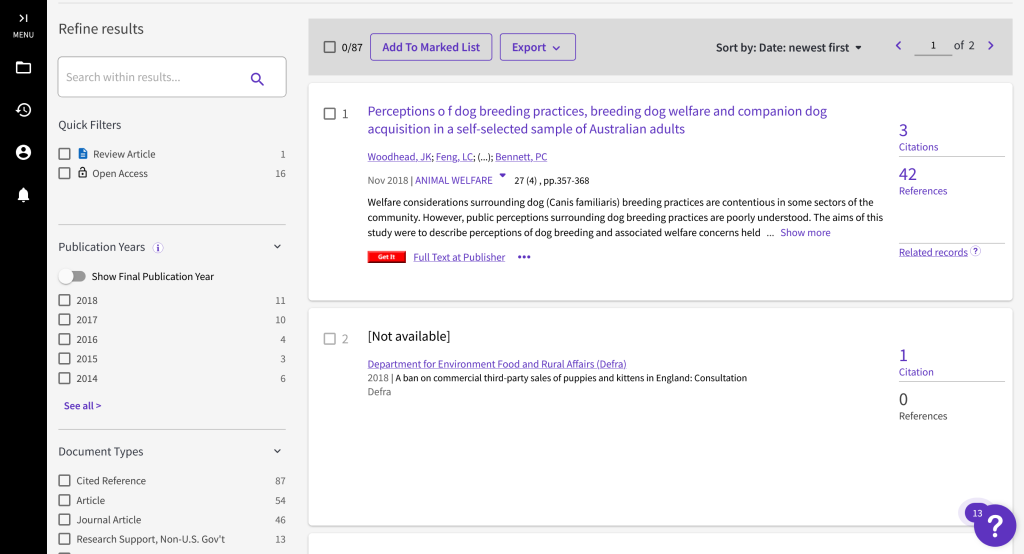Check the 2014 publication year
This screenshot has width=1024, height=554.
coord(64,378)
